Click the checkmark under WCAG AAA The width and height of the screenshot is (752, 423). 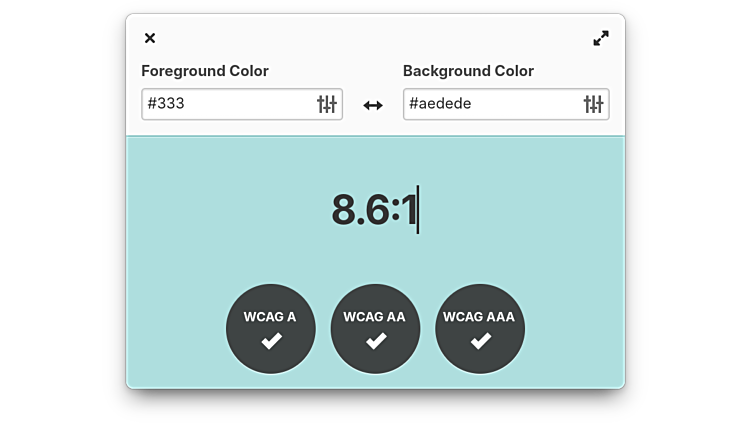480,341
